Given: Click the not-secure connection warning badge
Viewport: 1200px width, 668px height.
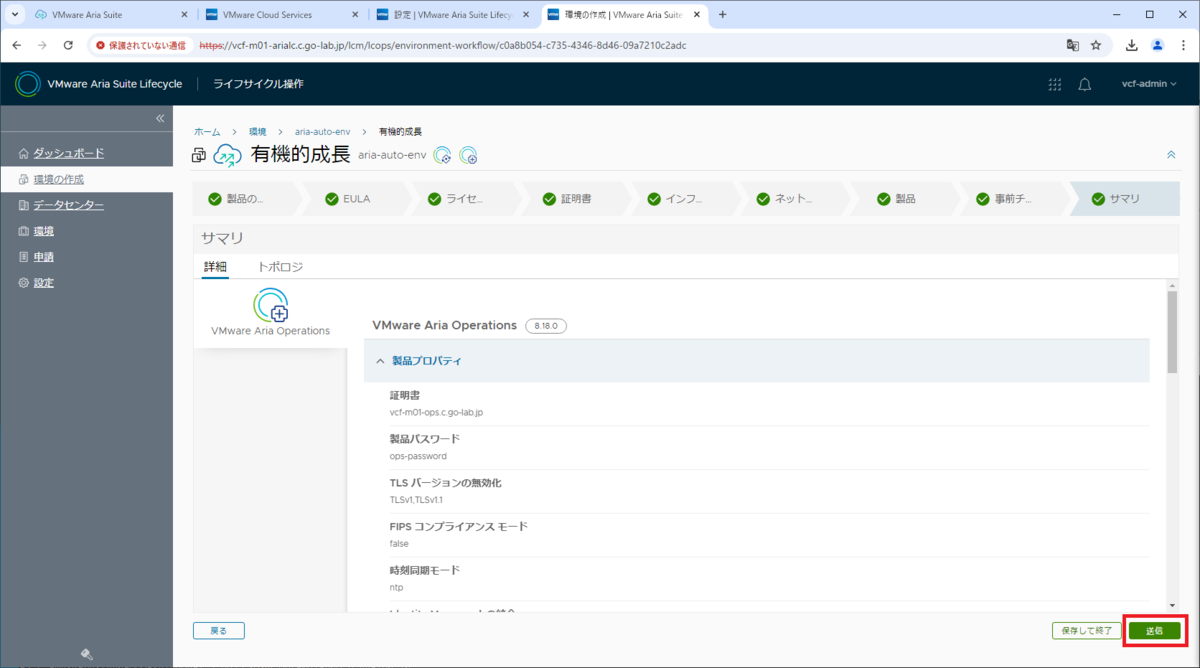Looking at the screenshot, I should coord(140,45).
